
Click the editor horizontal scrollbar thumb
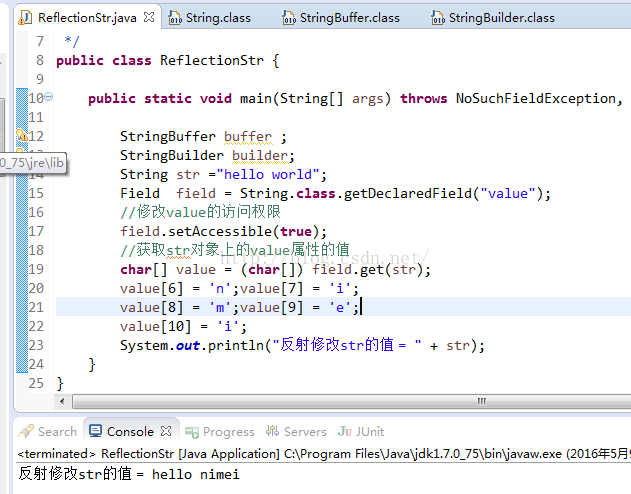tap(354, 401)
